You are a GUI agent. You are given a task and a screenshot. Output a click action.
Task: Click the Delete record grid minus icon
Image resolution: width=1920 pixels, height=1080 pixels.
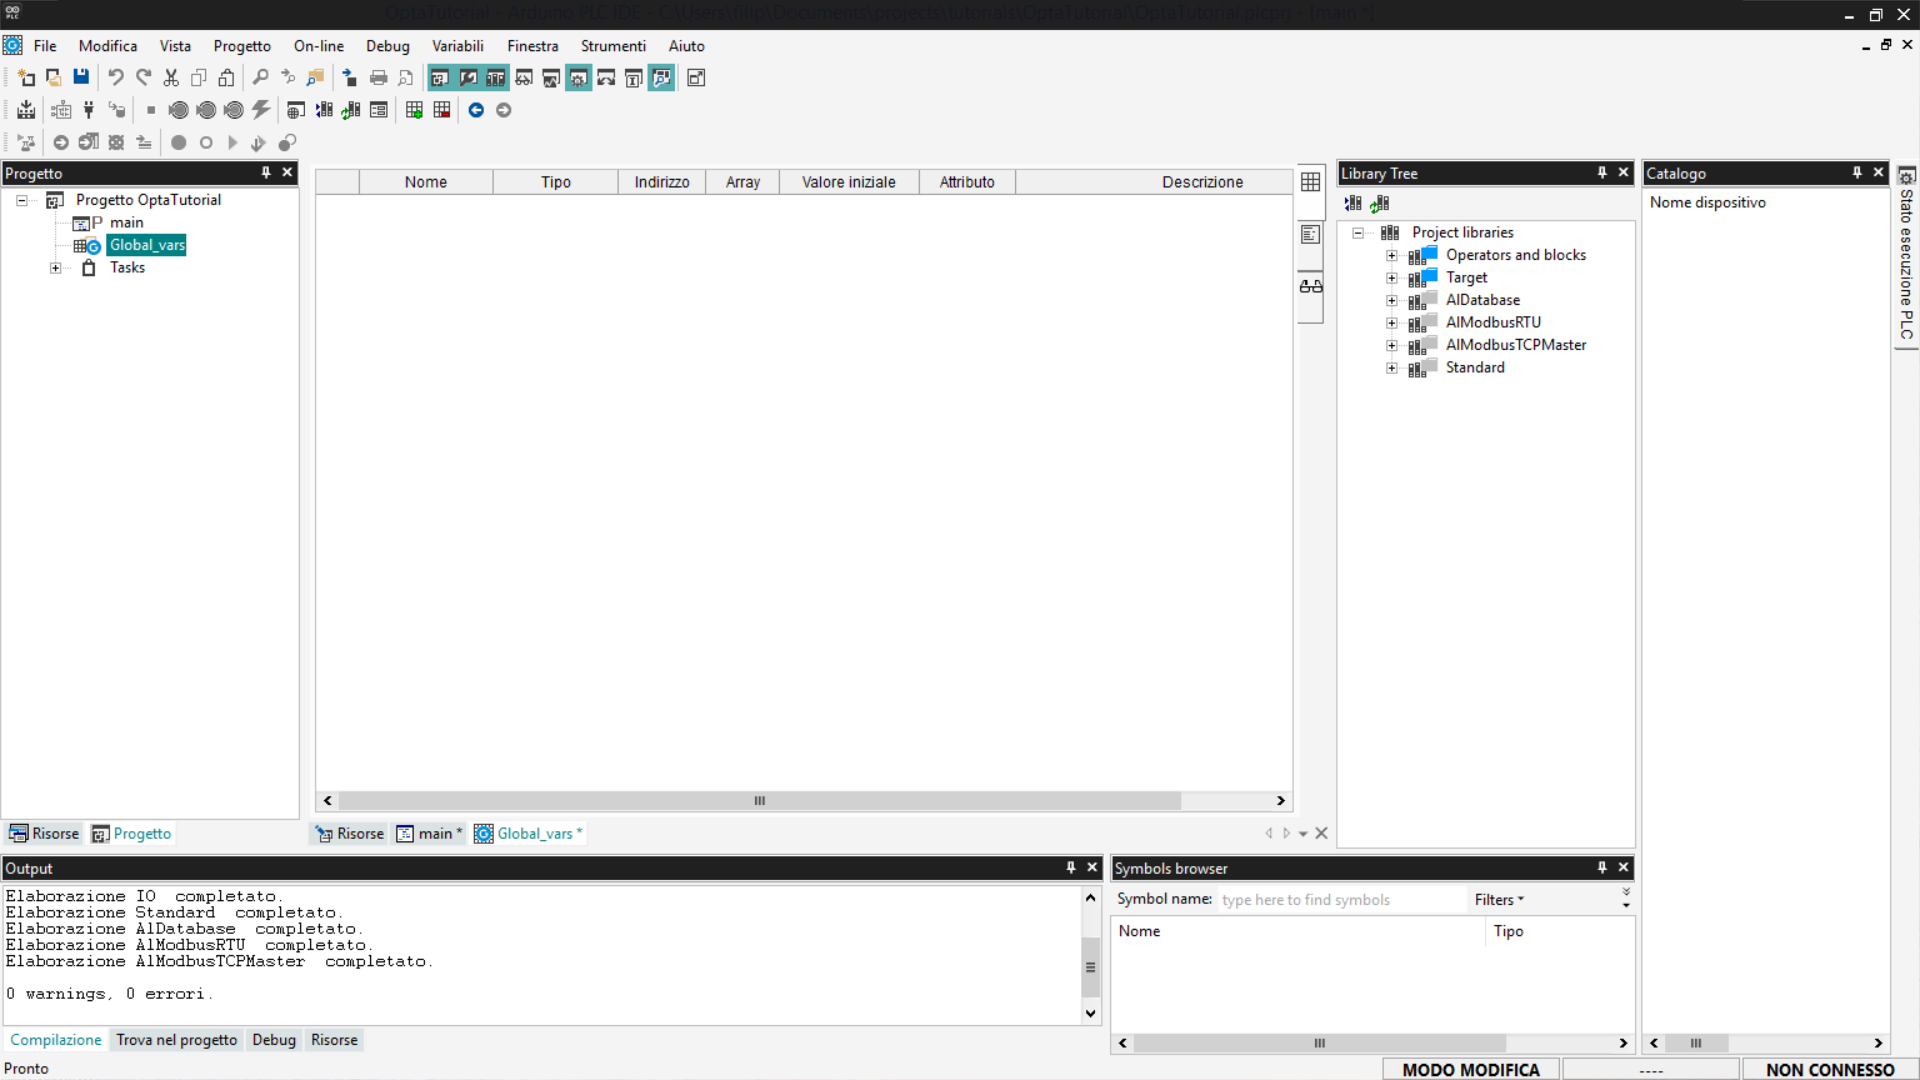[442, 110]
